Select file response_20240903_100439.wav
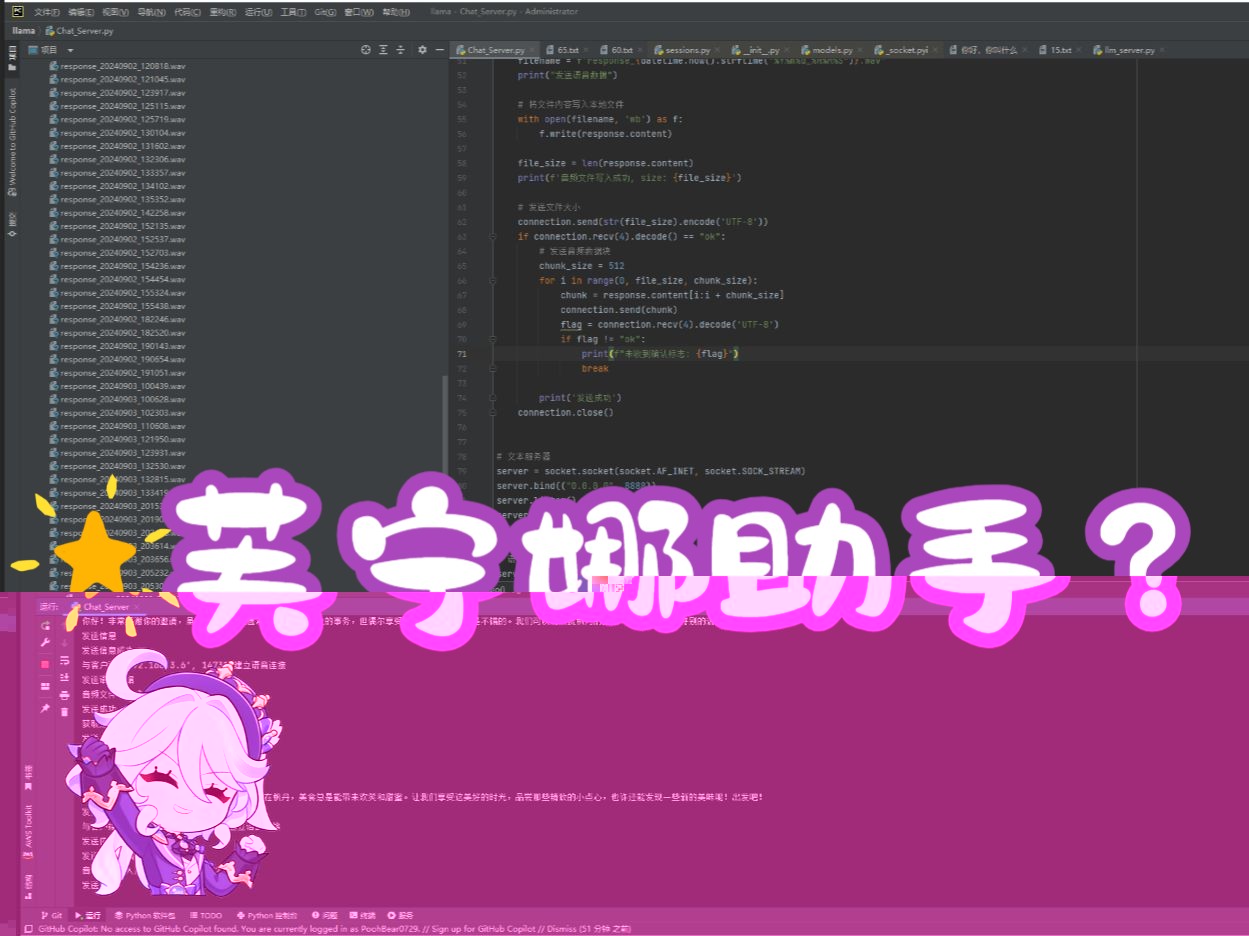Screen dimensions: 1249x936 (117, 386)
